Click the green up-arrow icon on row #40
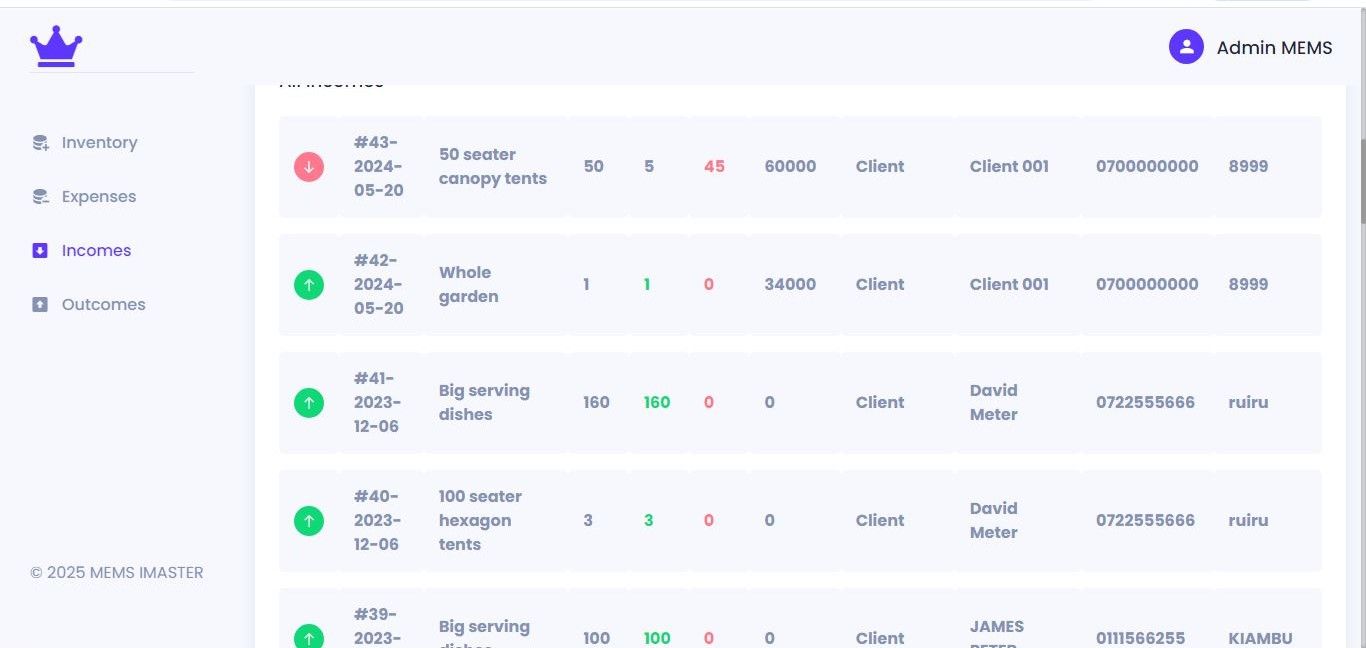 309,521
